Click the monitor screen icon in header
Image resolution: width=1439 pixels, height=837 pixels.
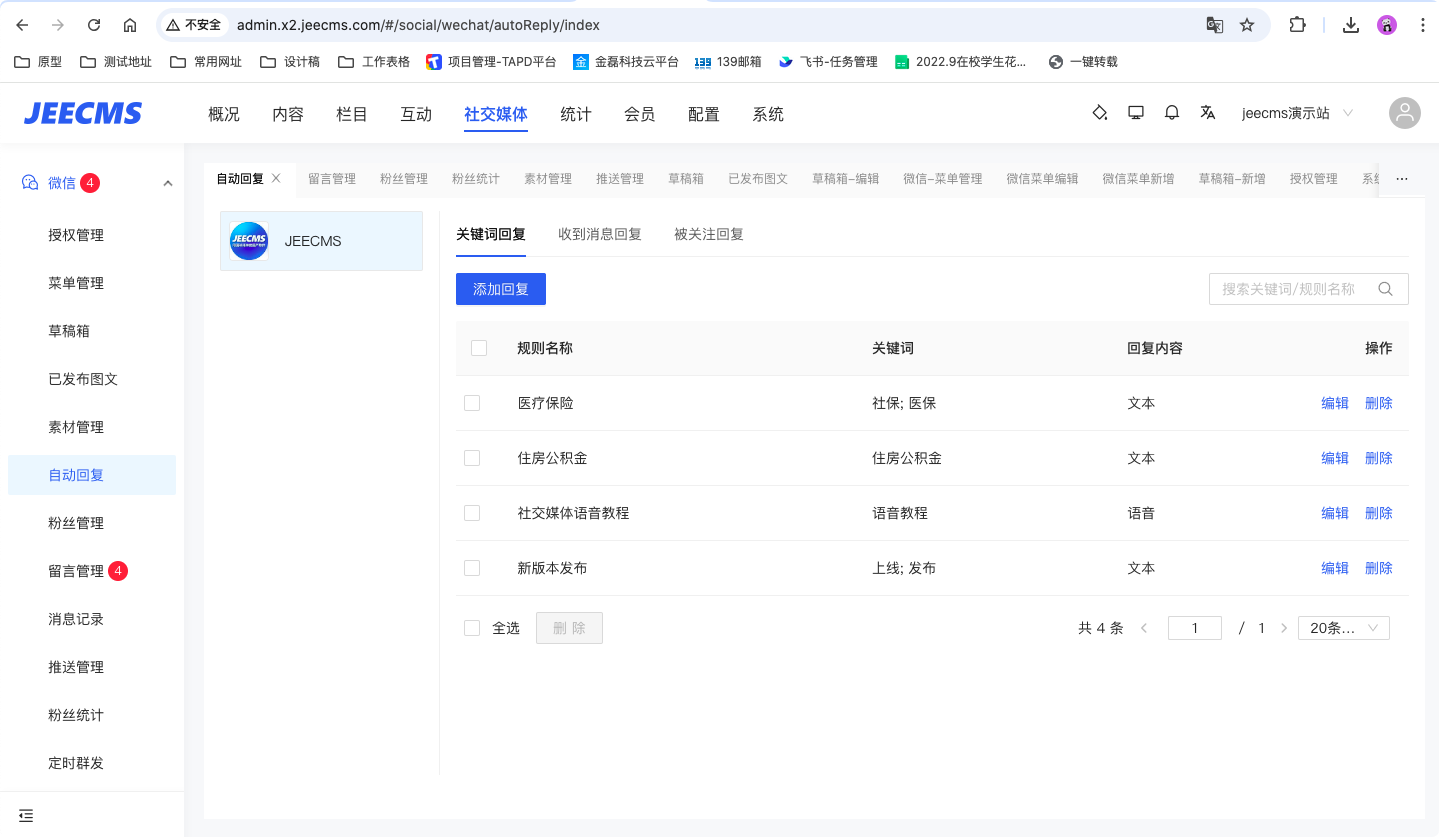click(x=1136, y=113)
